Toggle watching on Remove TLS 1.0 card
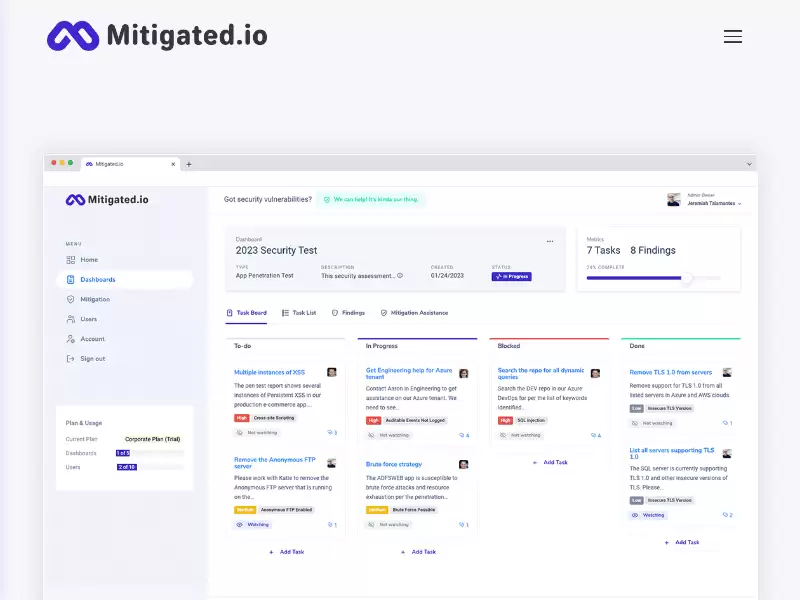Image resolution: width=800 pixels, height=600 pixels. coord(652,423)
